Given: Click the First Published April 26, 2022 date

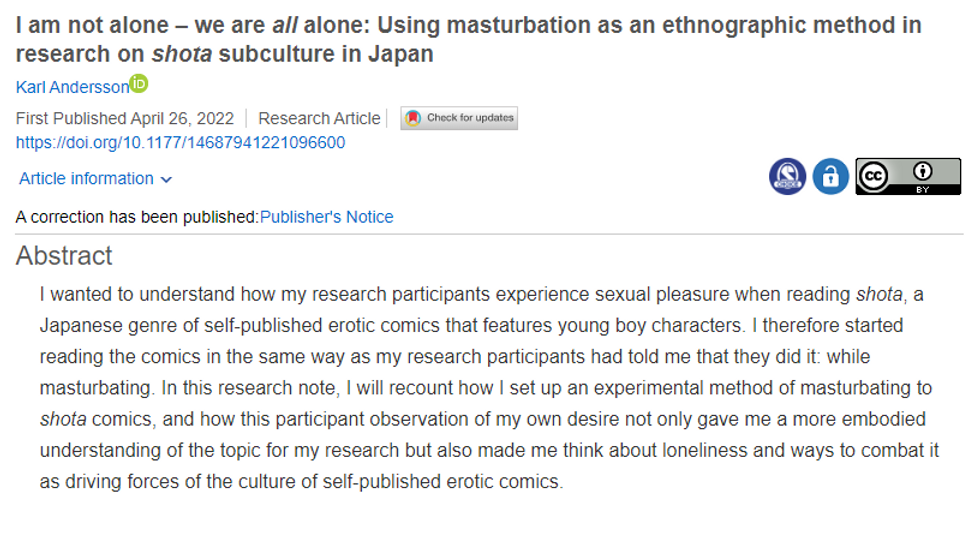Looking at the screenshot, I should click(125, 118).
